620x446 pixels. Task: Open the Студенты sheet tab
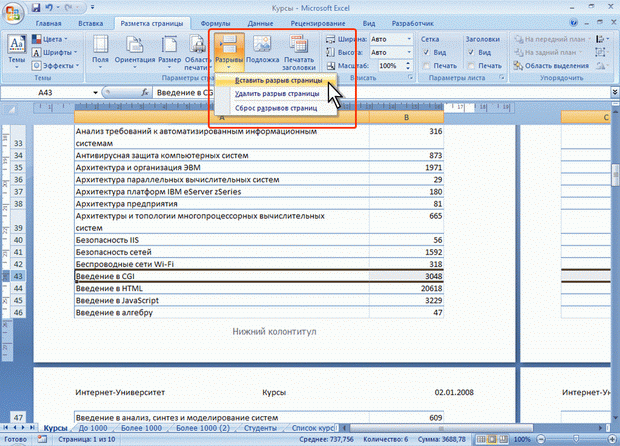tap(260, 428)
